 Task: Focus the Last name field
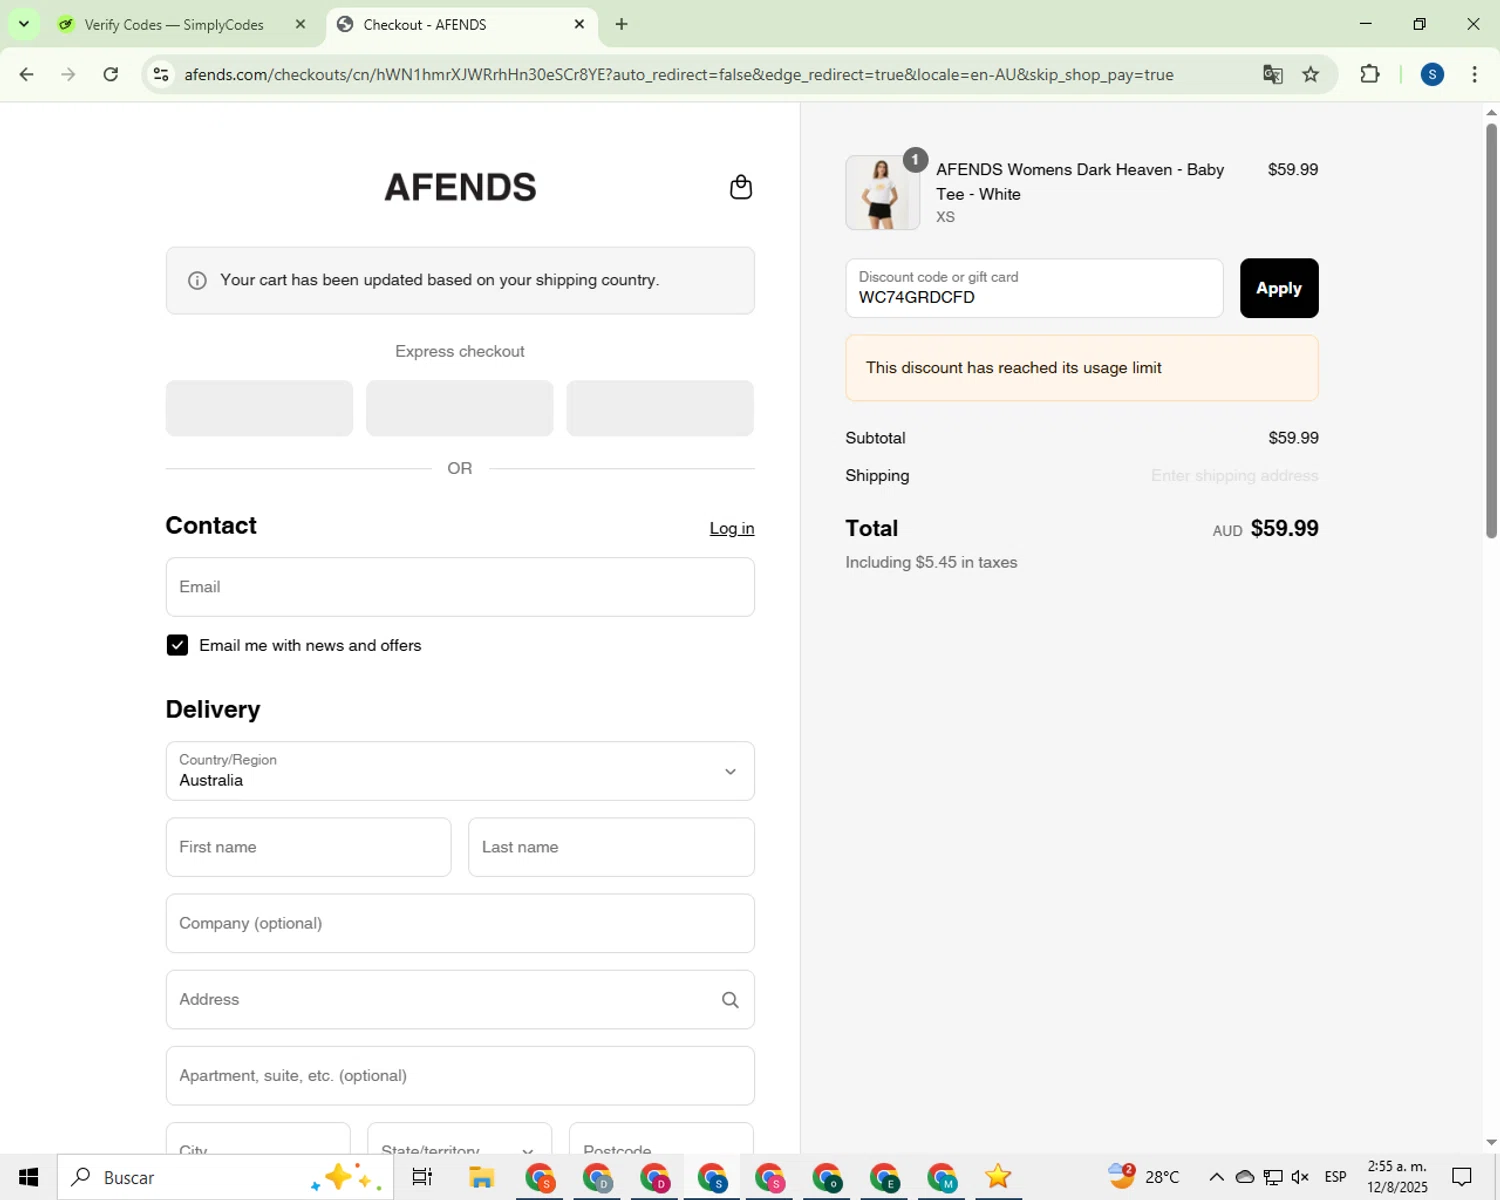(x=611, y=847)
